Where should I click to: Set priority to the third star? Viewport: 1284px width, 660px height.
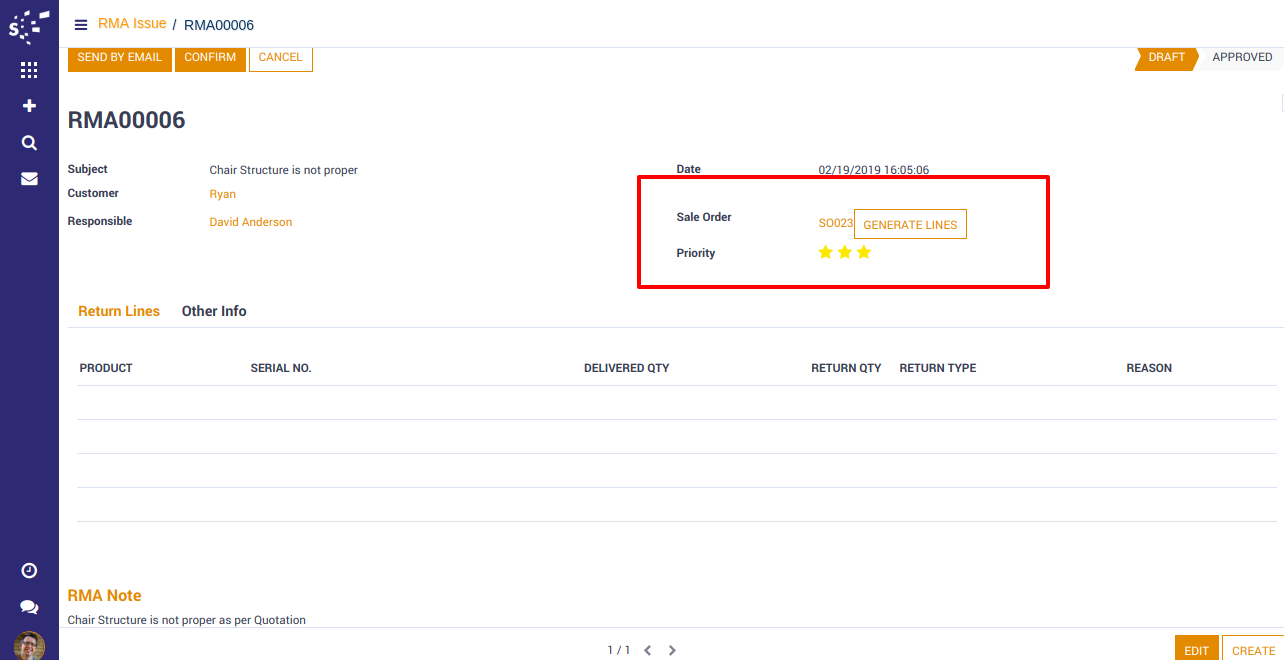pyautogui.click(x=864, y=253)
